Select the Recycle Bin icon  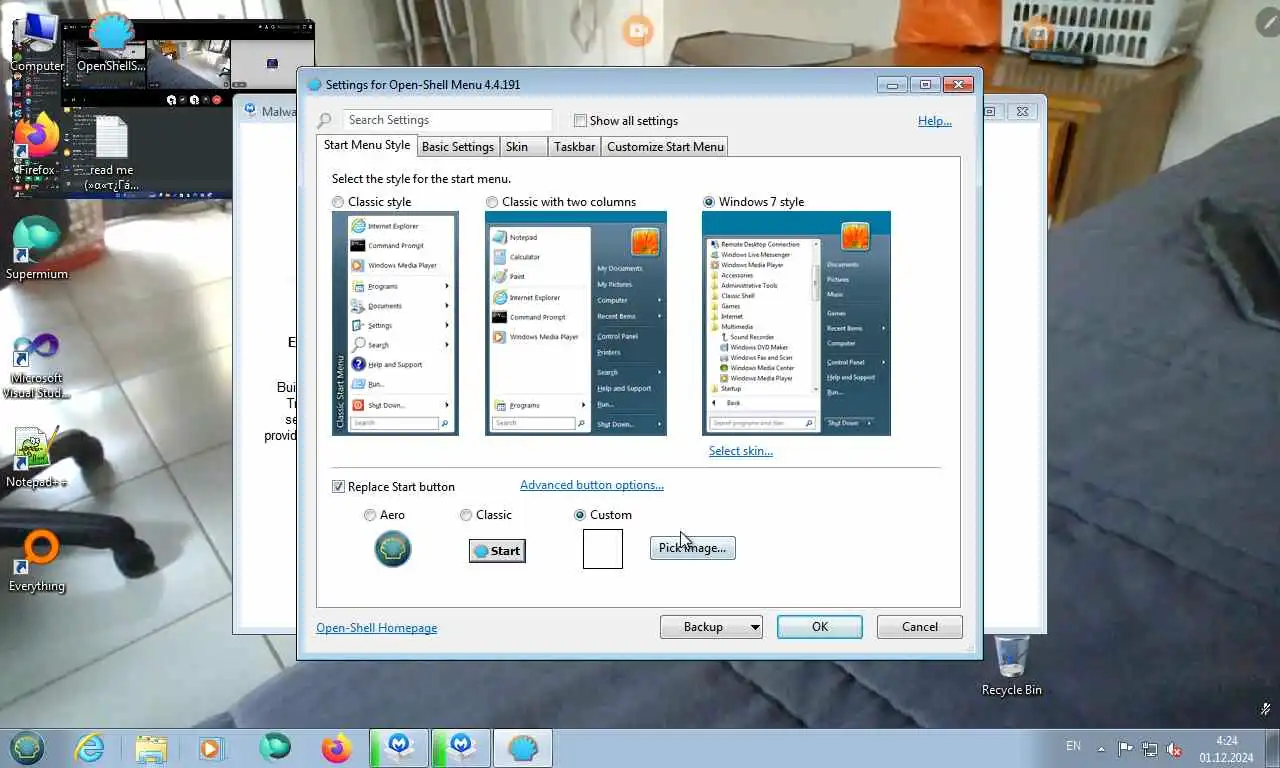(x=1012, y=666)
